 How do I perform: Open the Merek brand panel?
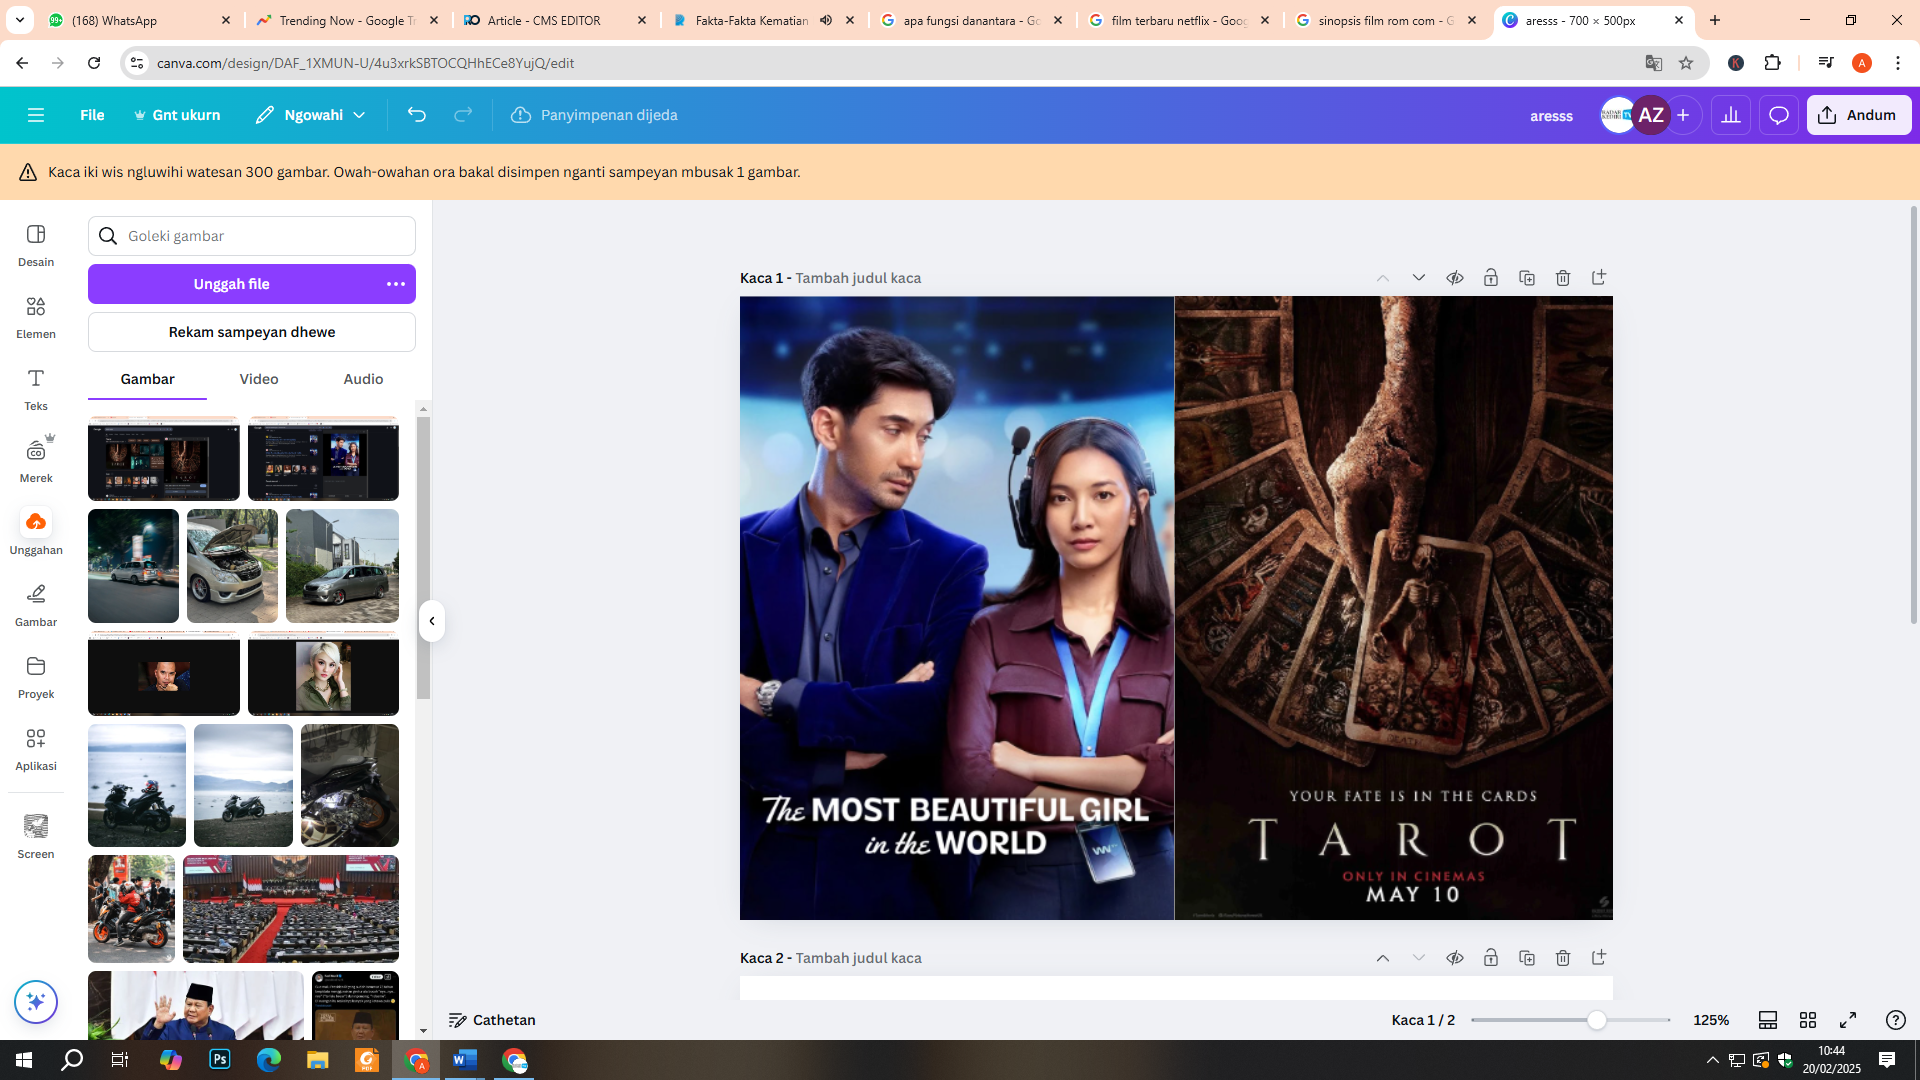coord(36,460)
